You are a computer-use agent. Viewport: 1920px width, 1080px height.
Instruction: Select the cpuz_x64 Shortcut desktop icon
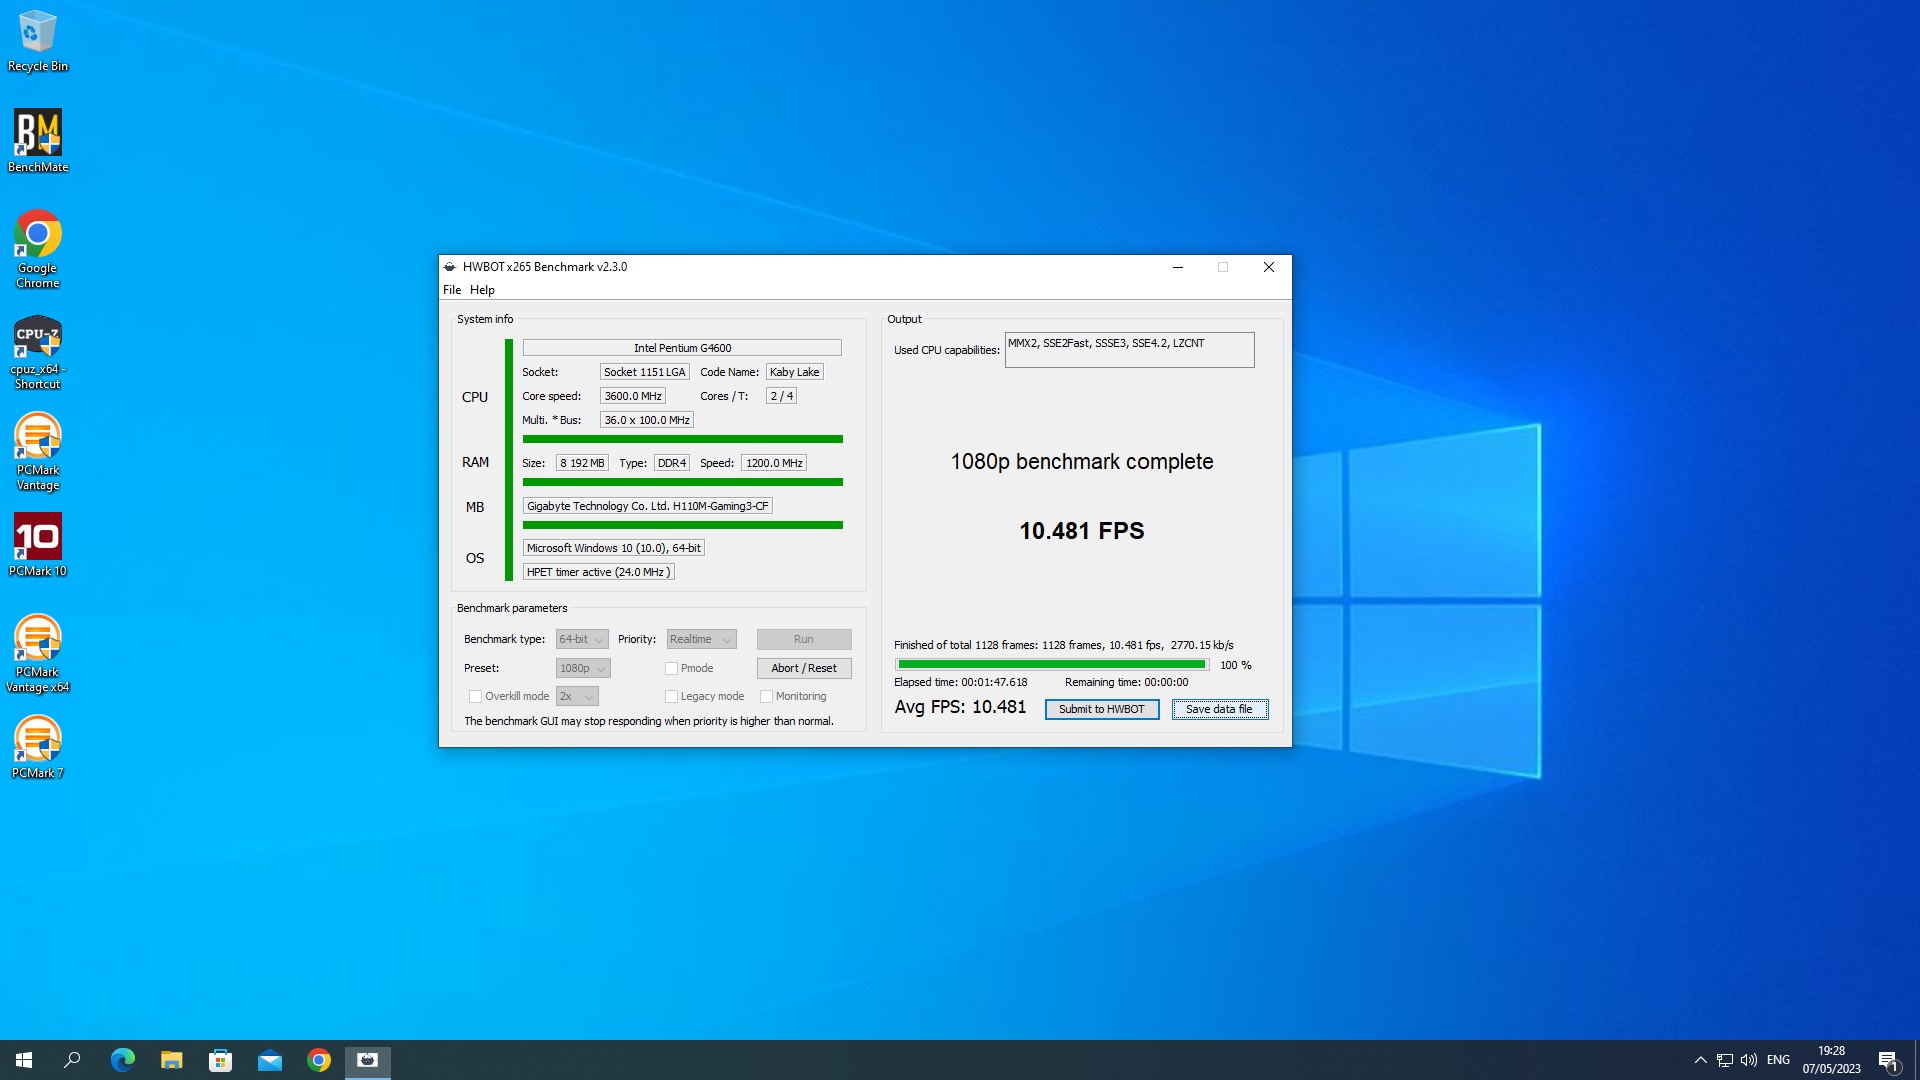click(38, 352)
